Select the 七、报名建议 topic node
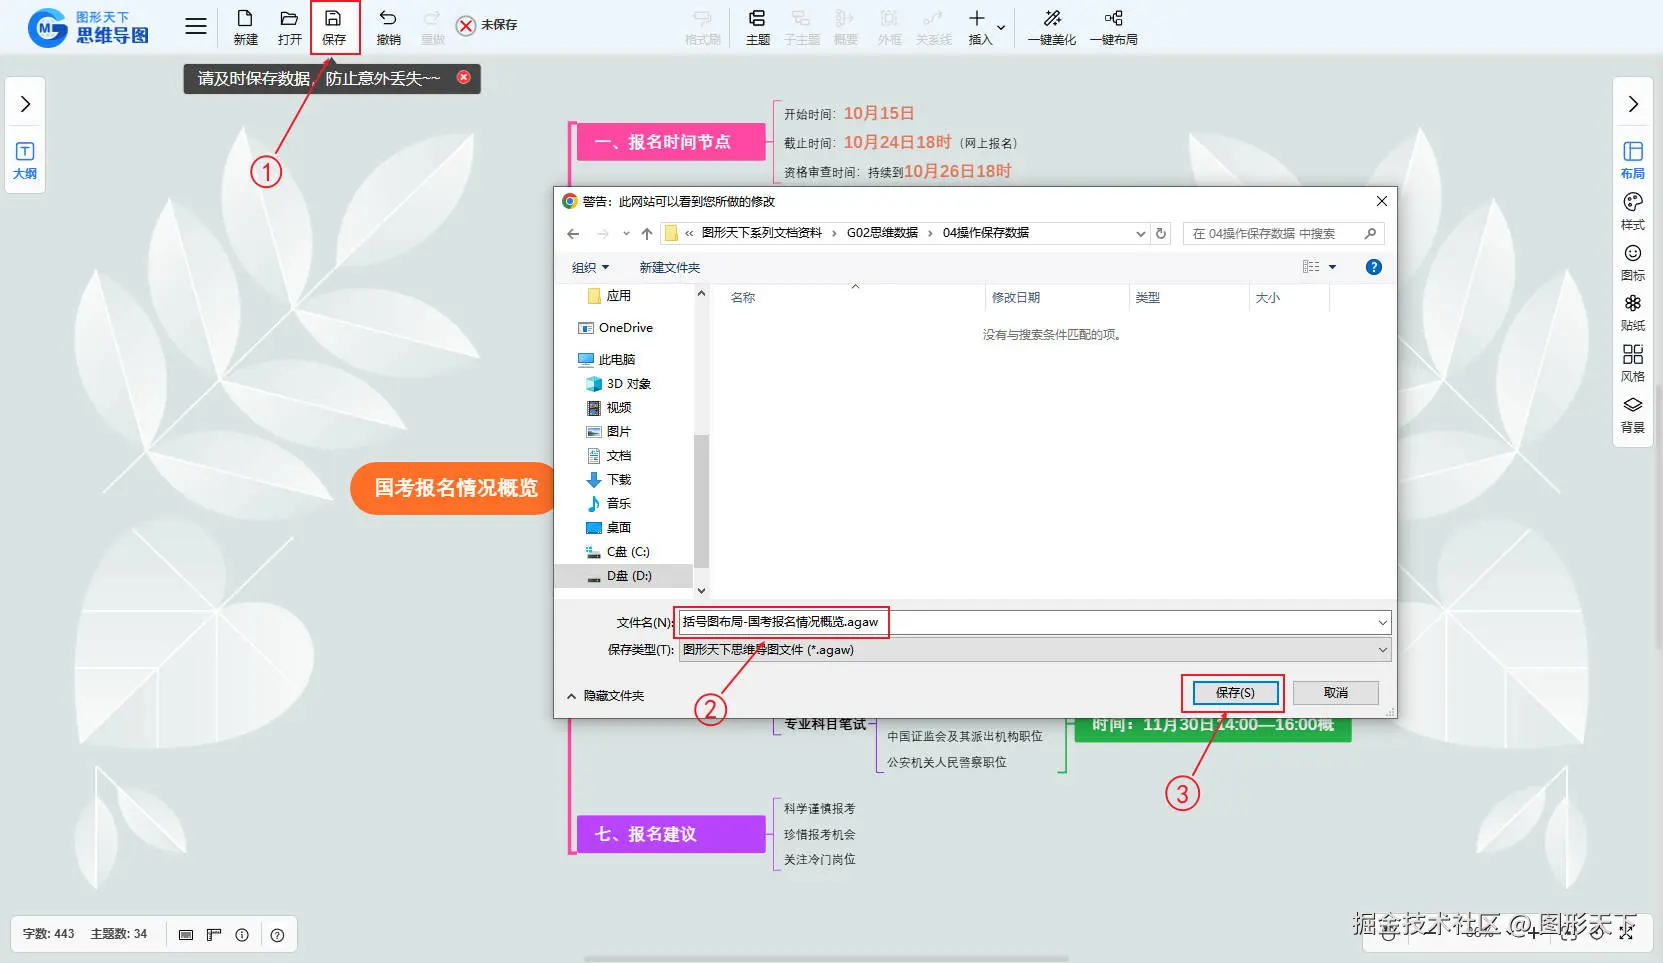Viewport: 1663px width, 963px height. (x=671, y=834)
